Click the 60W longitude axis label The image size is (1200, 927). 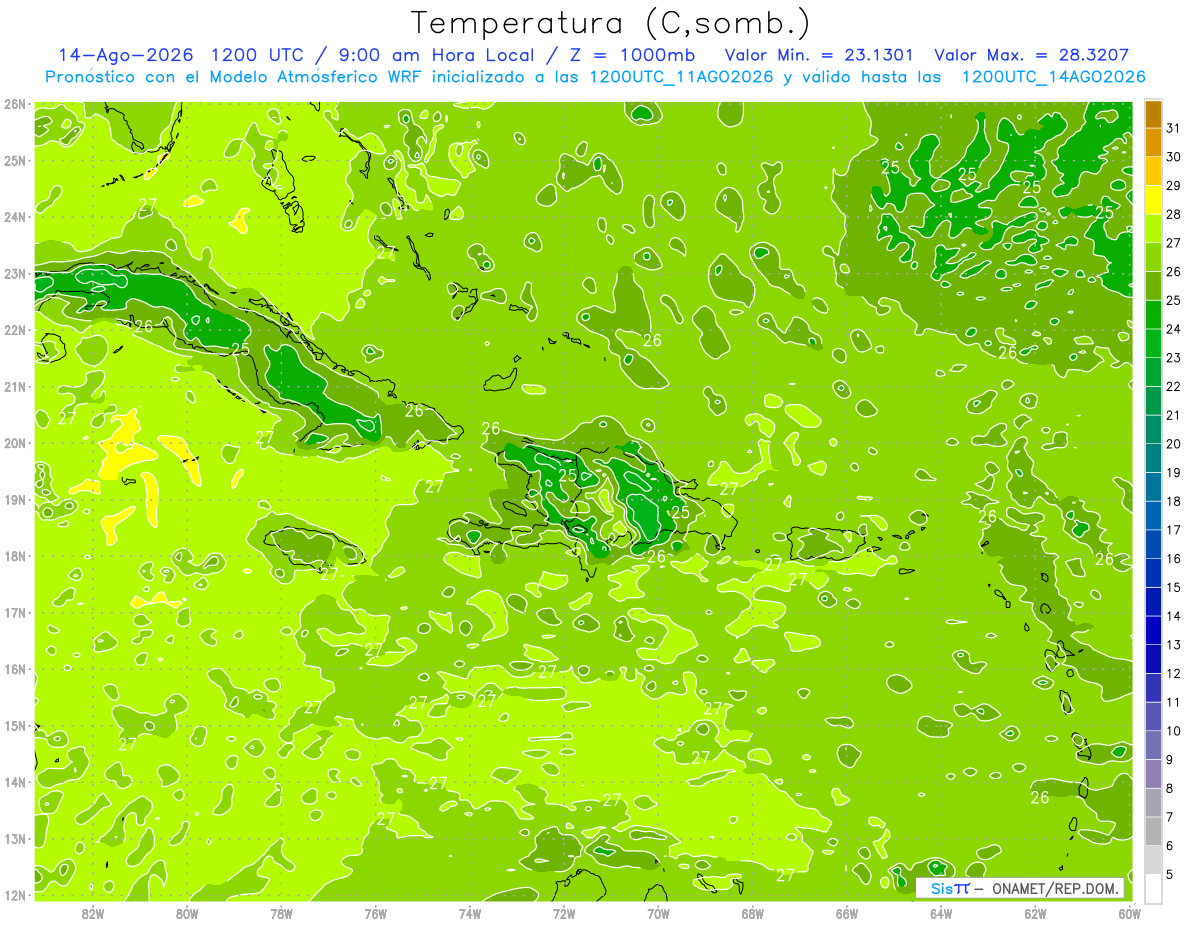pyautogui.click(x=1129, y=913)
